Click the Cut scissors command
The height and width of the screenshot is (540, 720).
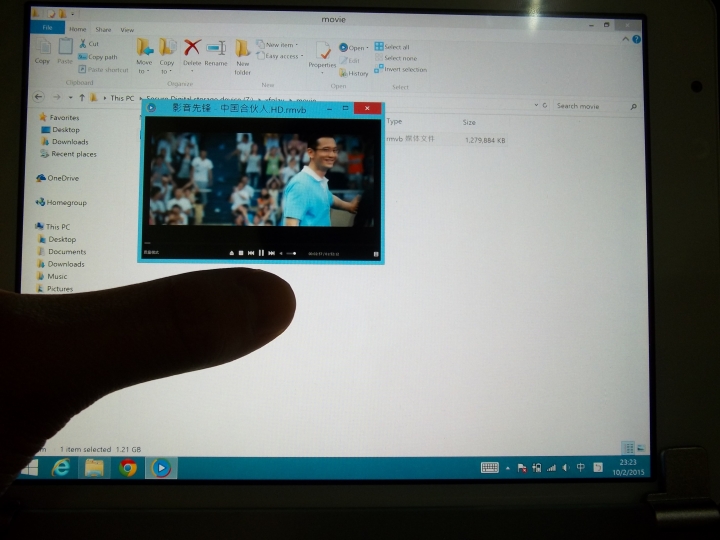click(x=89, y=44)
